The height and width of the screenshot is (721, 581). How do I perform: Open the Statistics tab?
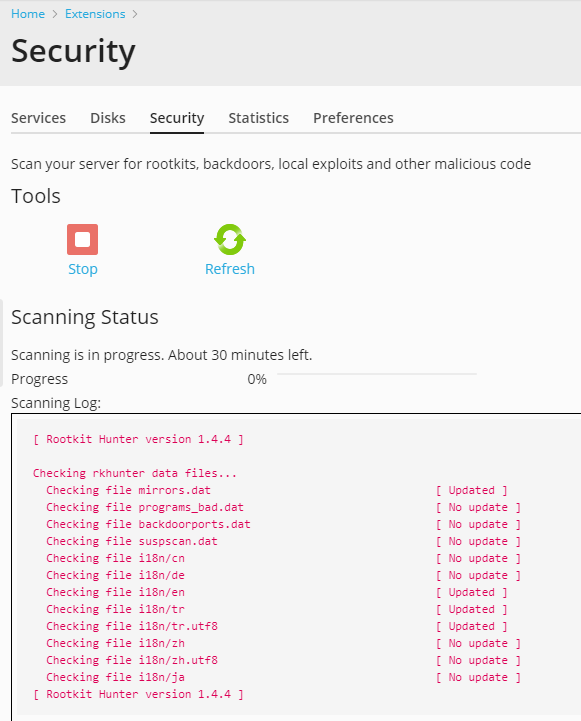point(259,118)
